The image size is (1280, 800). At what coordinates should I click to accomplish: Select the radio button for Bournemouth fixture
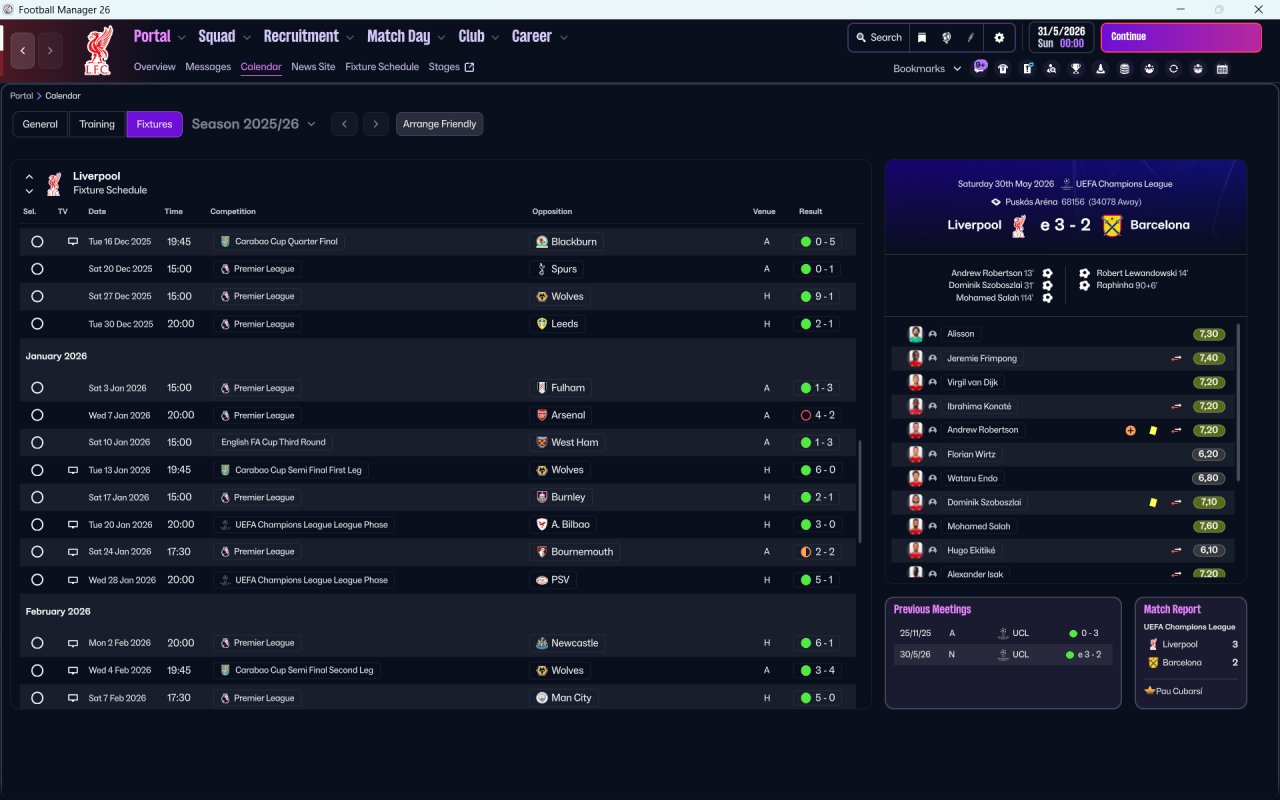[x=37, y=552]
